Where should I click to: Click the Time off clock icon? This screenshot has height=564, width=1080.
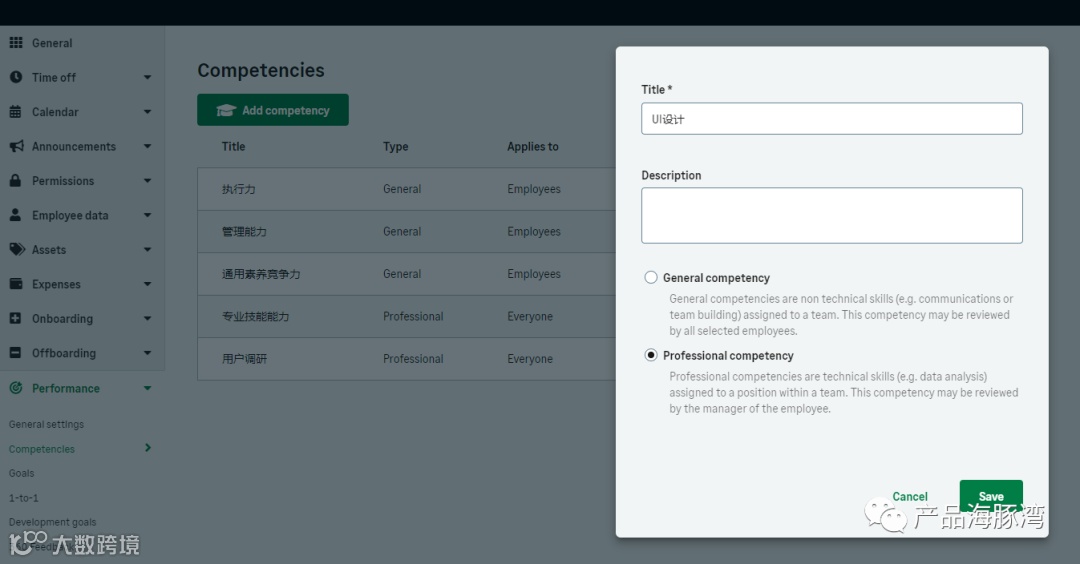[16, 77]
